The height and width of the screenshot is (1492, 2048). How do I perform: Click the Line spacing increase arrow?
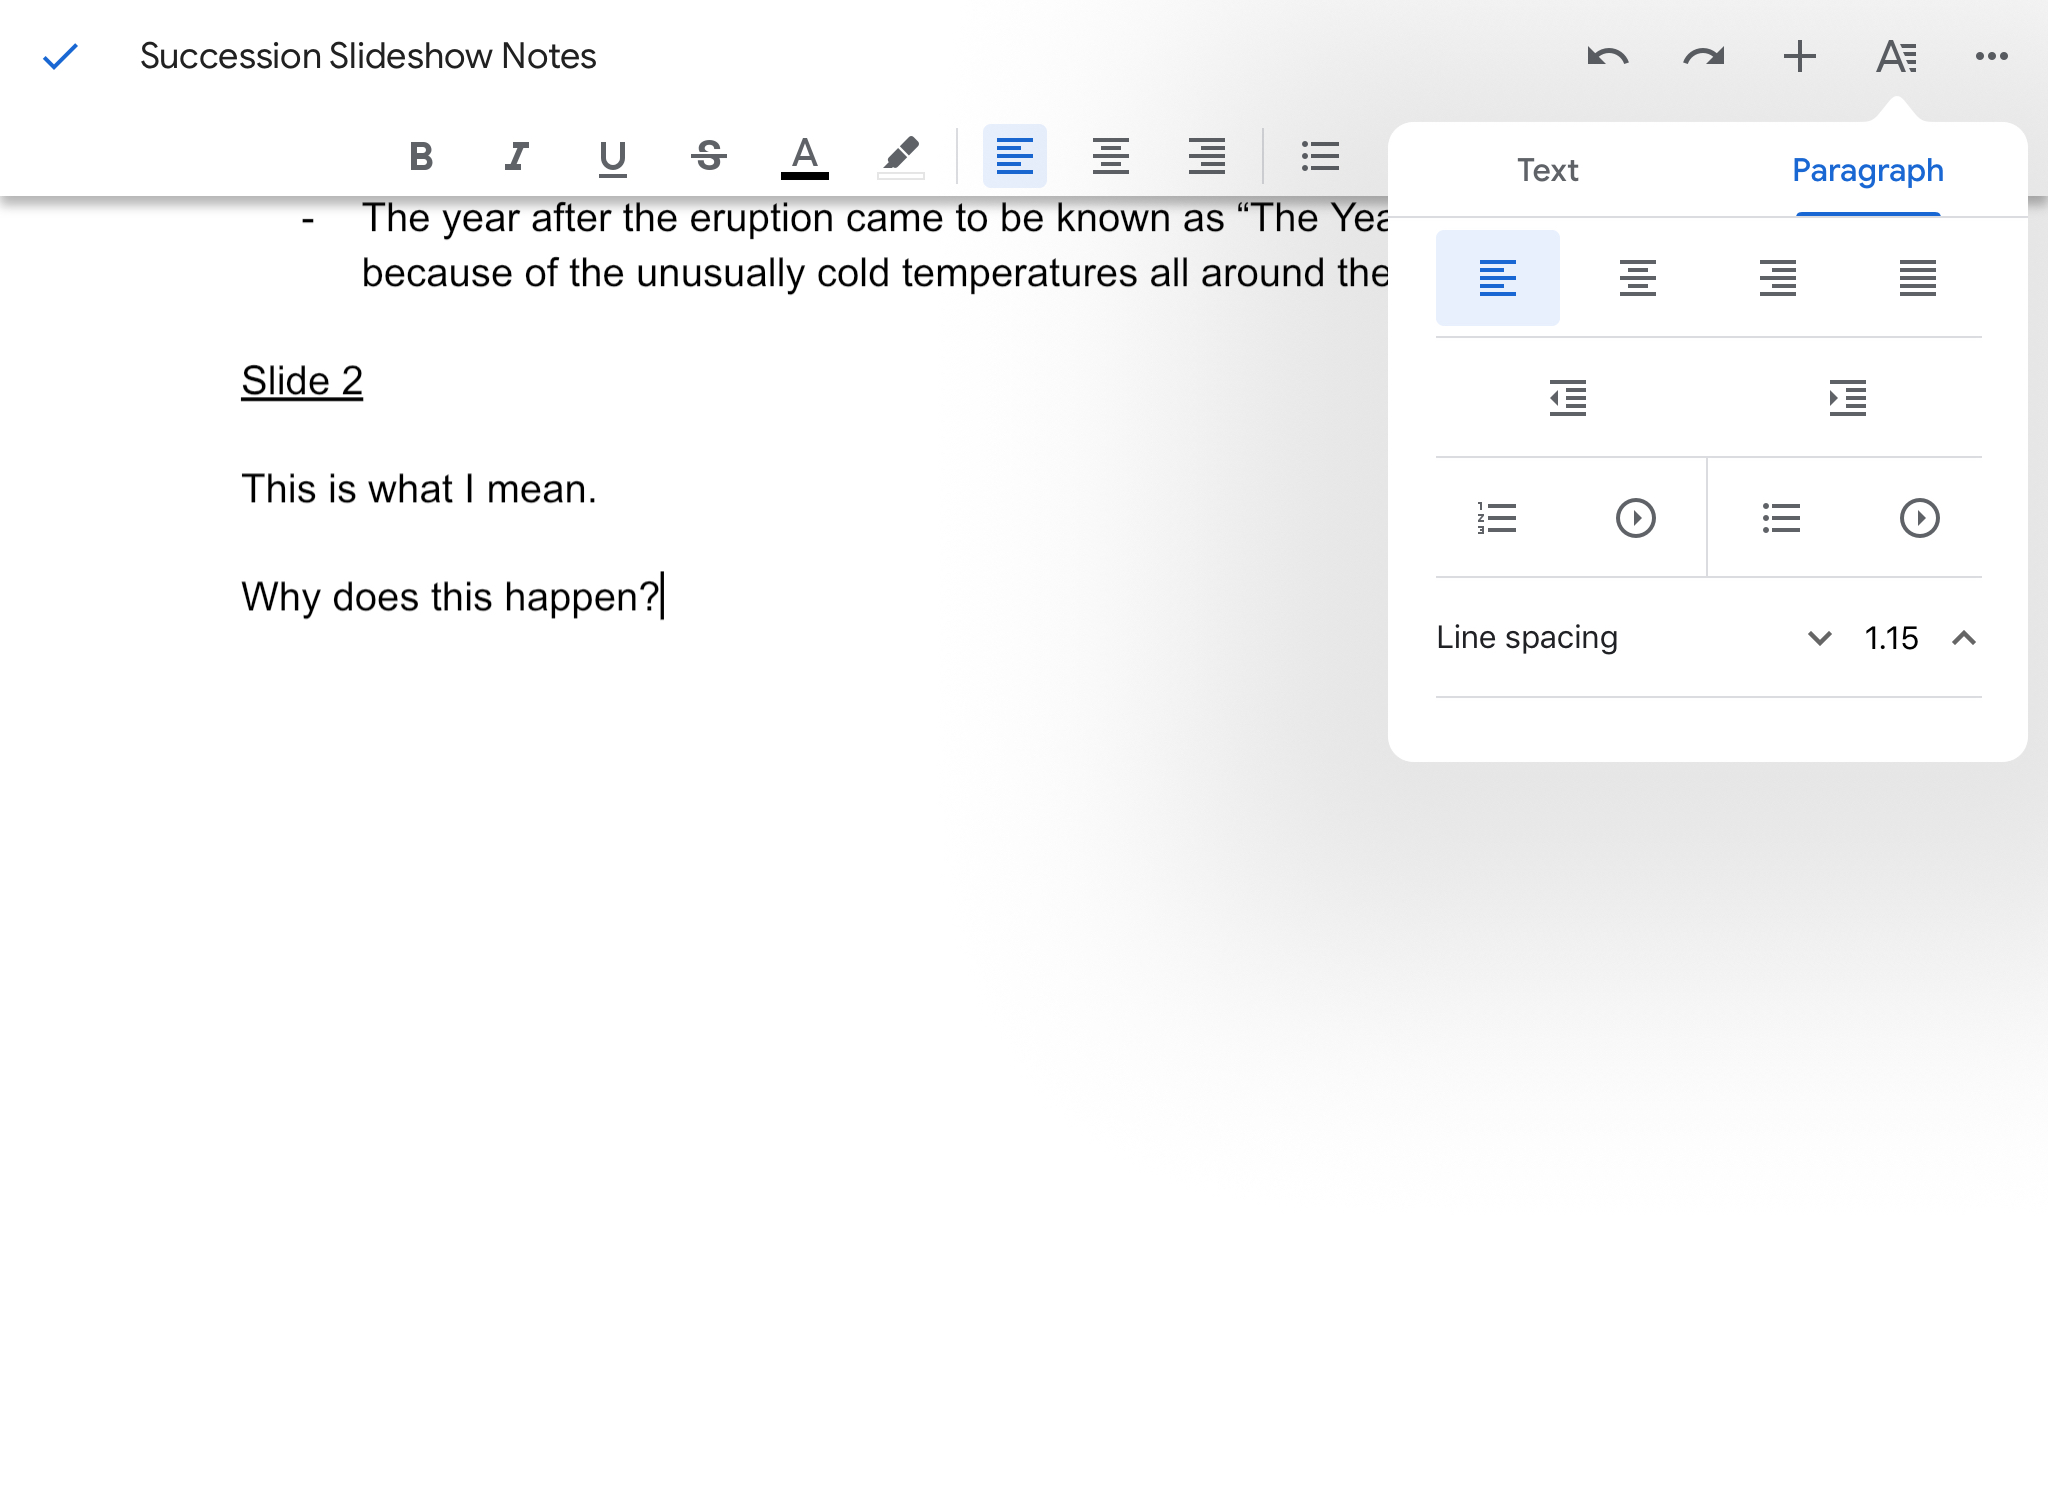1967,638
